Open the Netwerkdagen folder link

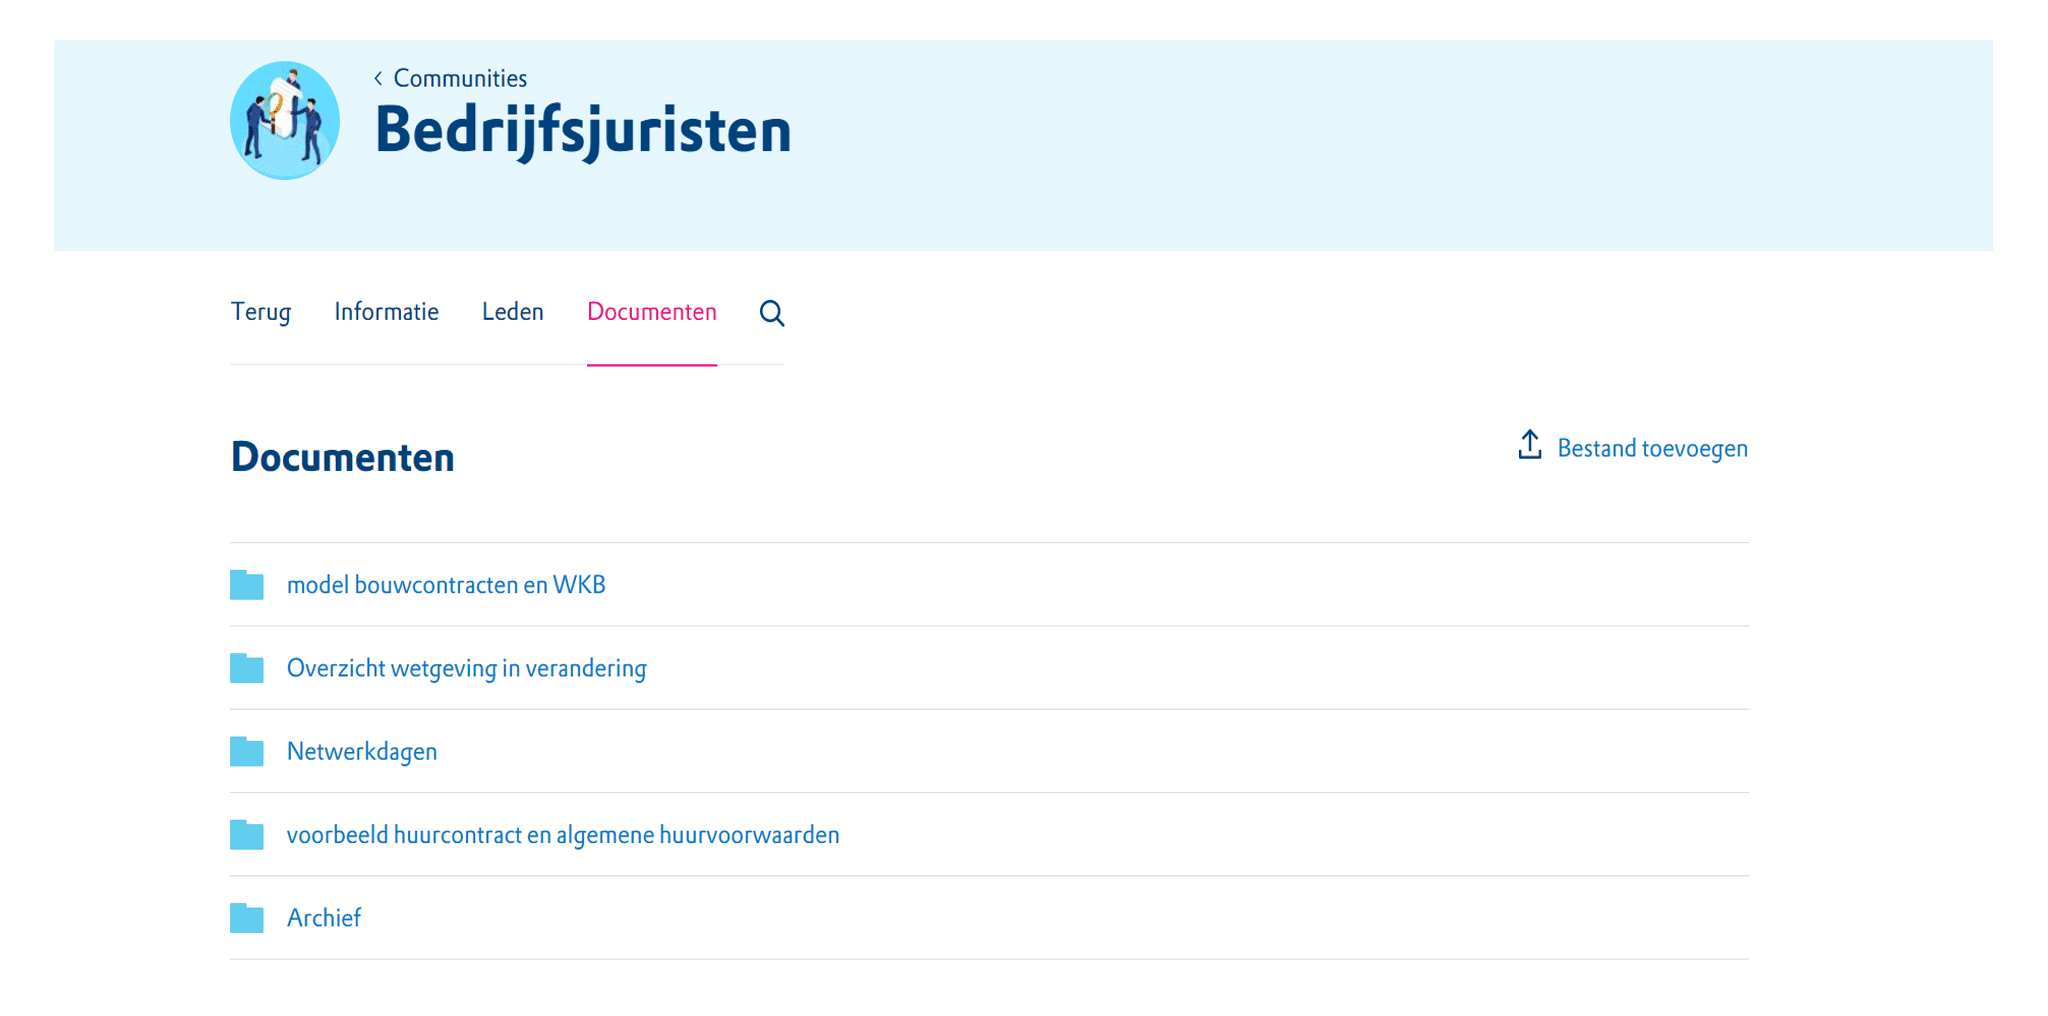point(362,751)
